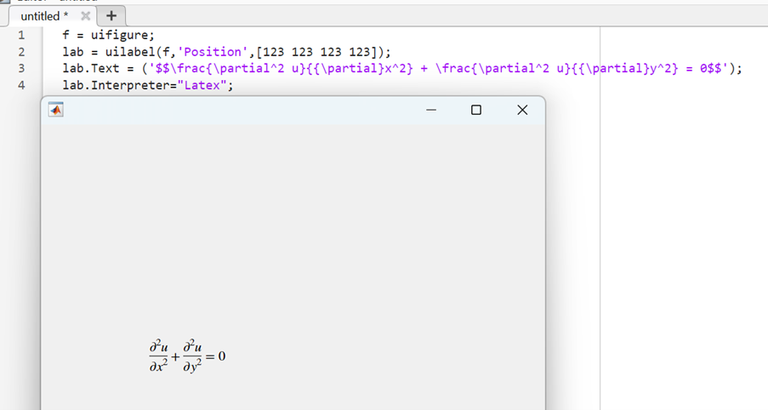The width and height of the screenshot is (768, 410).
Task: Click line number 3 in the gutter
Action: pos(21,69)
